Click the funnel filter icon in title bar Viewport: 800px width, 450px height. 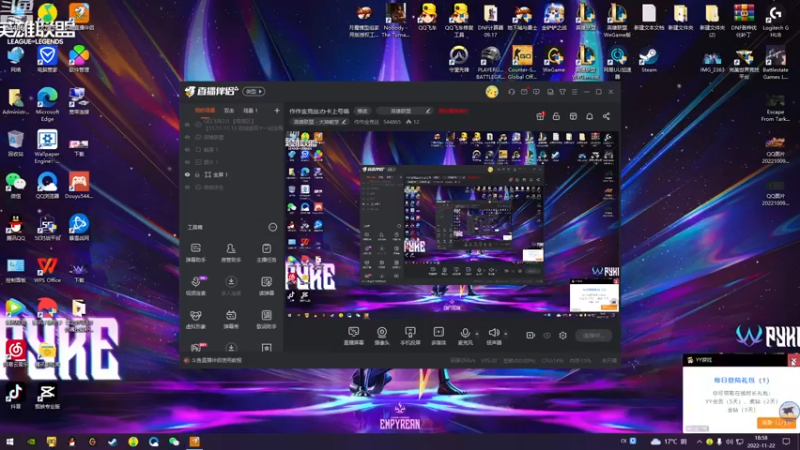tap(562, 92)
